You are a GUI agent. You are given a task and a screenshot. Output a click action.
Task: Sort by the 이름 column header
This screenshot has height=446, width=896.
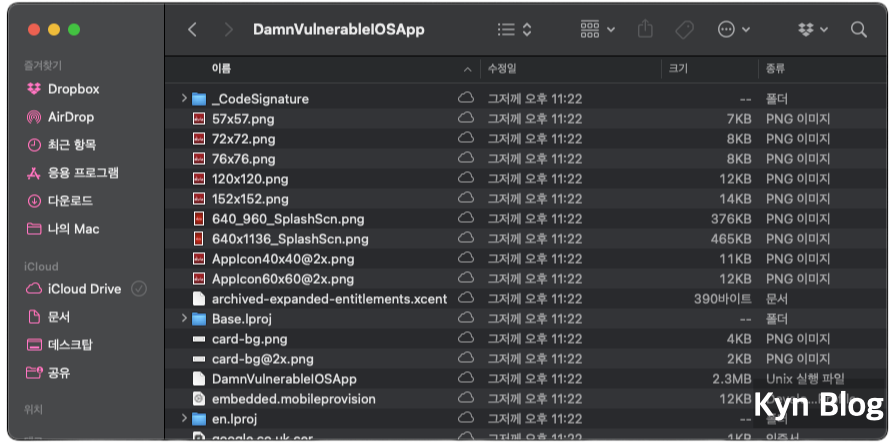click(x=221, y=69)
